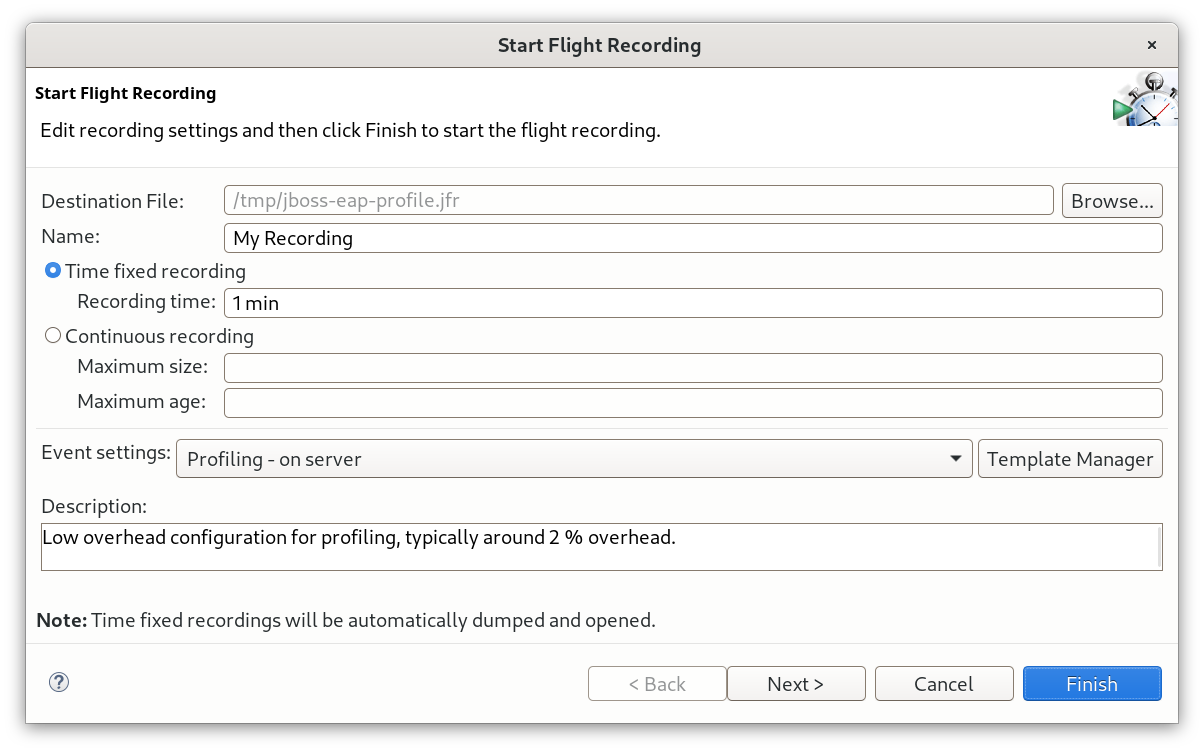Go to the Next wizard page
This screenshot has height=752, width=1204.
795,684
